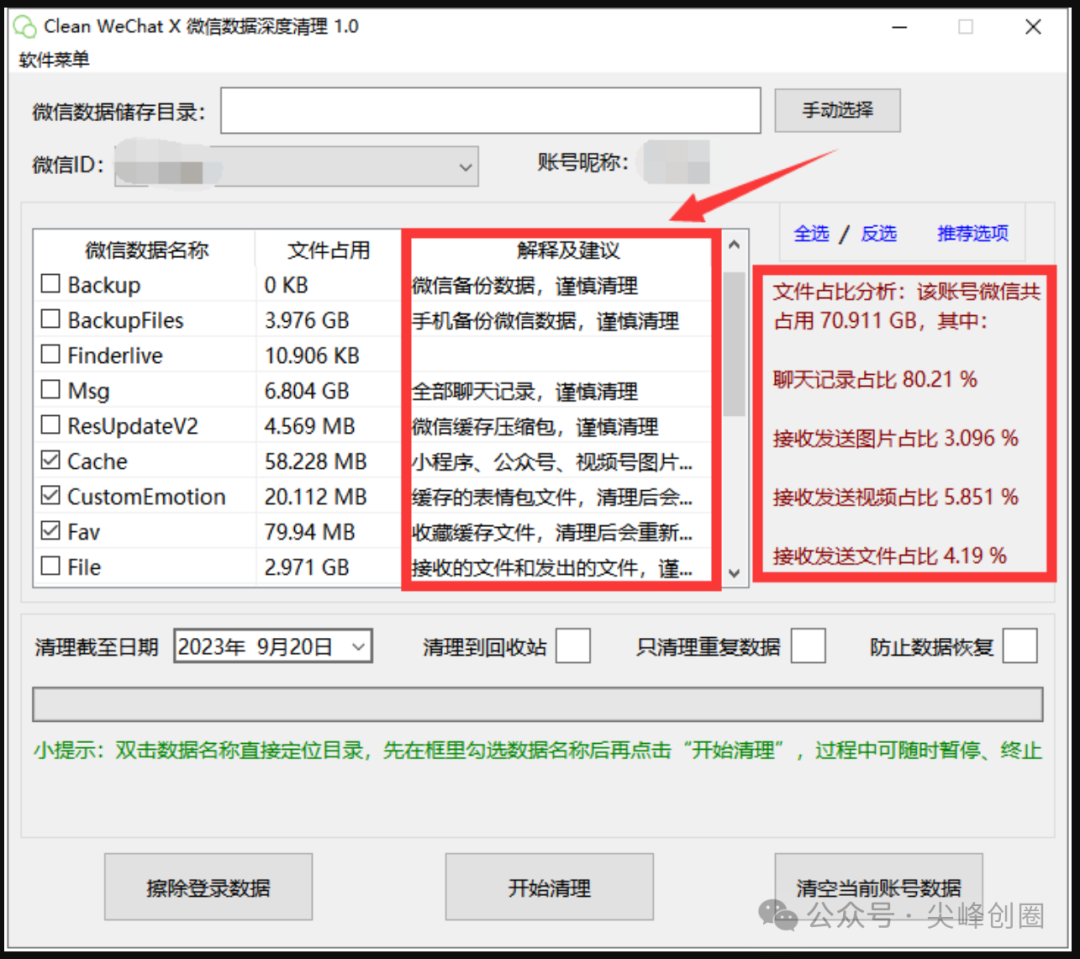Close the Clean WeChat X window
Image resolution: width=1080 pixels, height=959 pixels.
tap(1032, 27)
